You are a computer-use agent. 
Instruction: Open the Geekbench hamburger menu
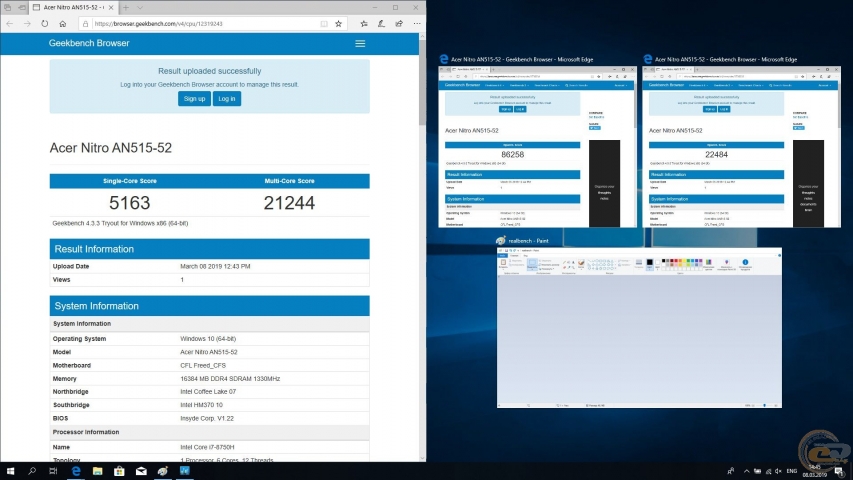360,44
